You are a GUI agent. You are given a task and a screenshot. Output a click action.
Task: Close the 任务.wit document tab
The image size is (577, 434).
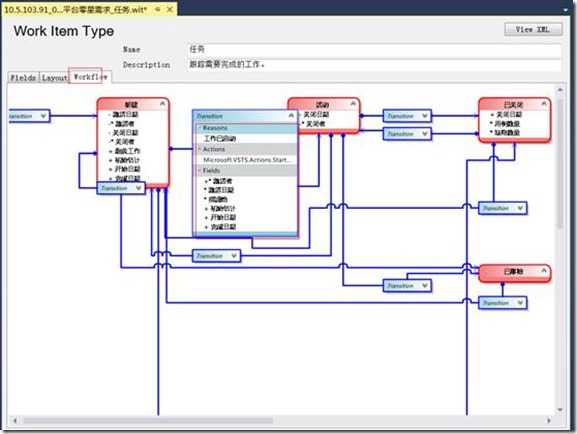[170, 10]
